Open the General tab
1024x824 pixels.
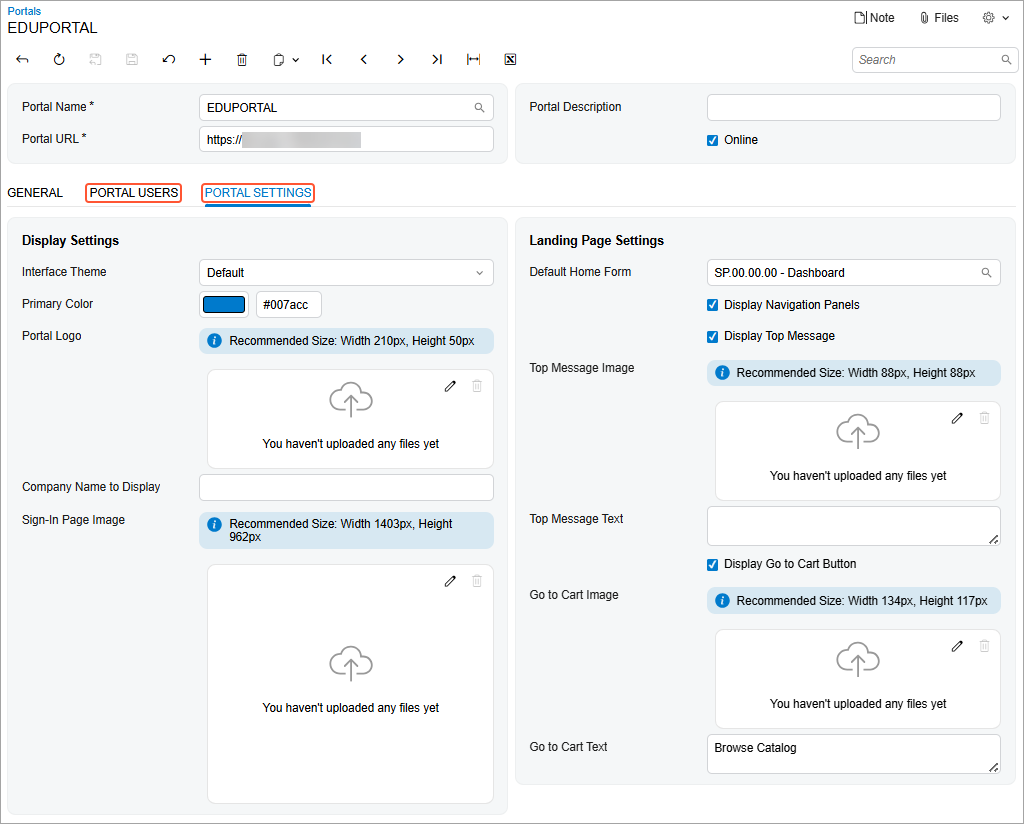point(35,193)
